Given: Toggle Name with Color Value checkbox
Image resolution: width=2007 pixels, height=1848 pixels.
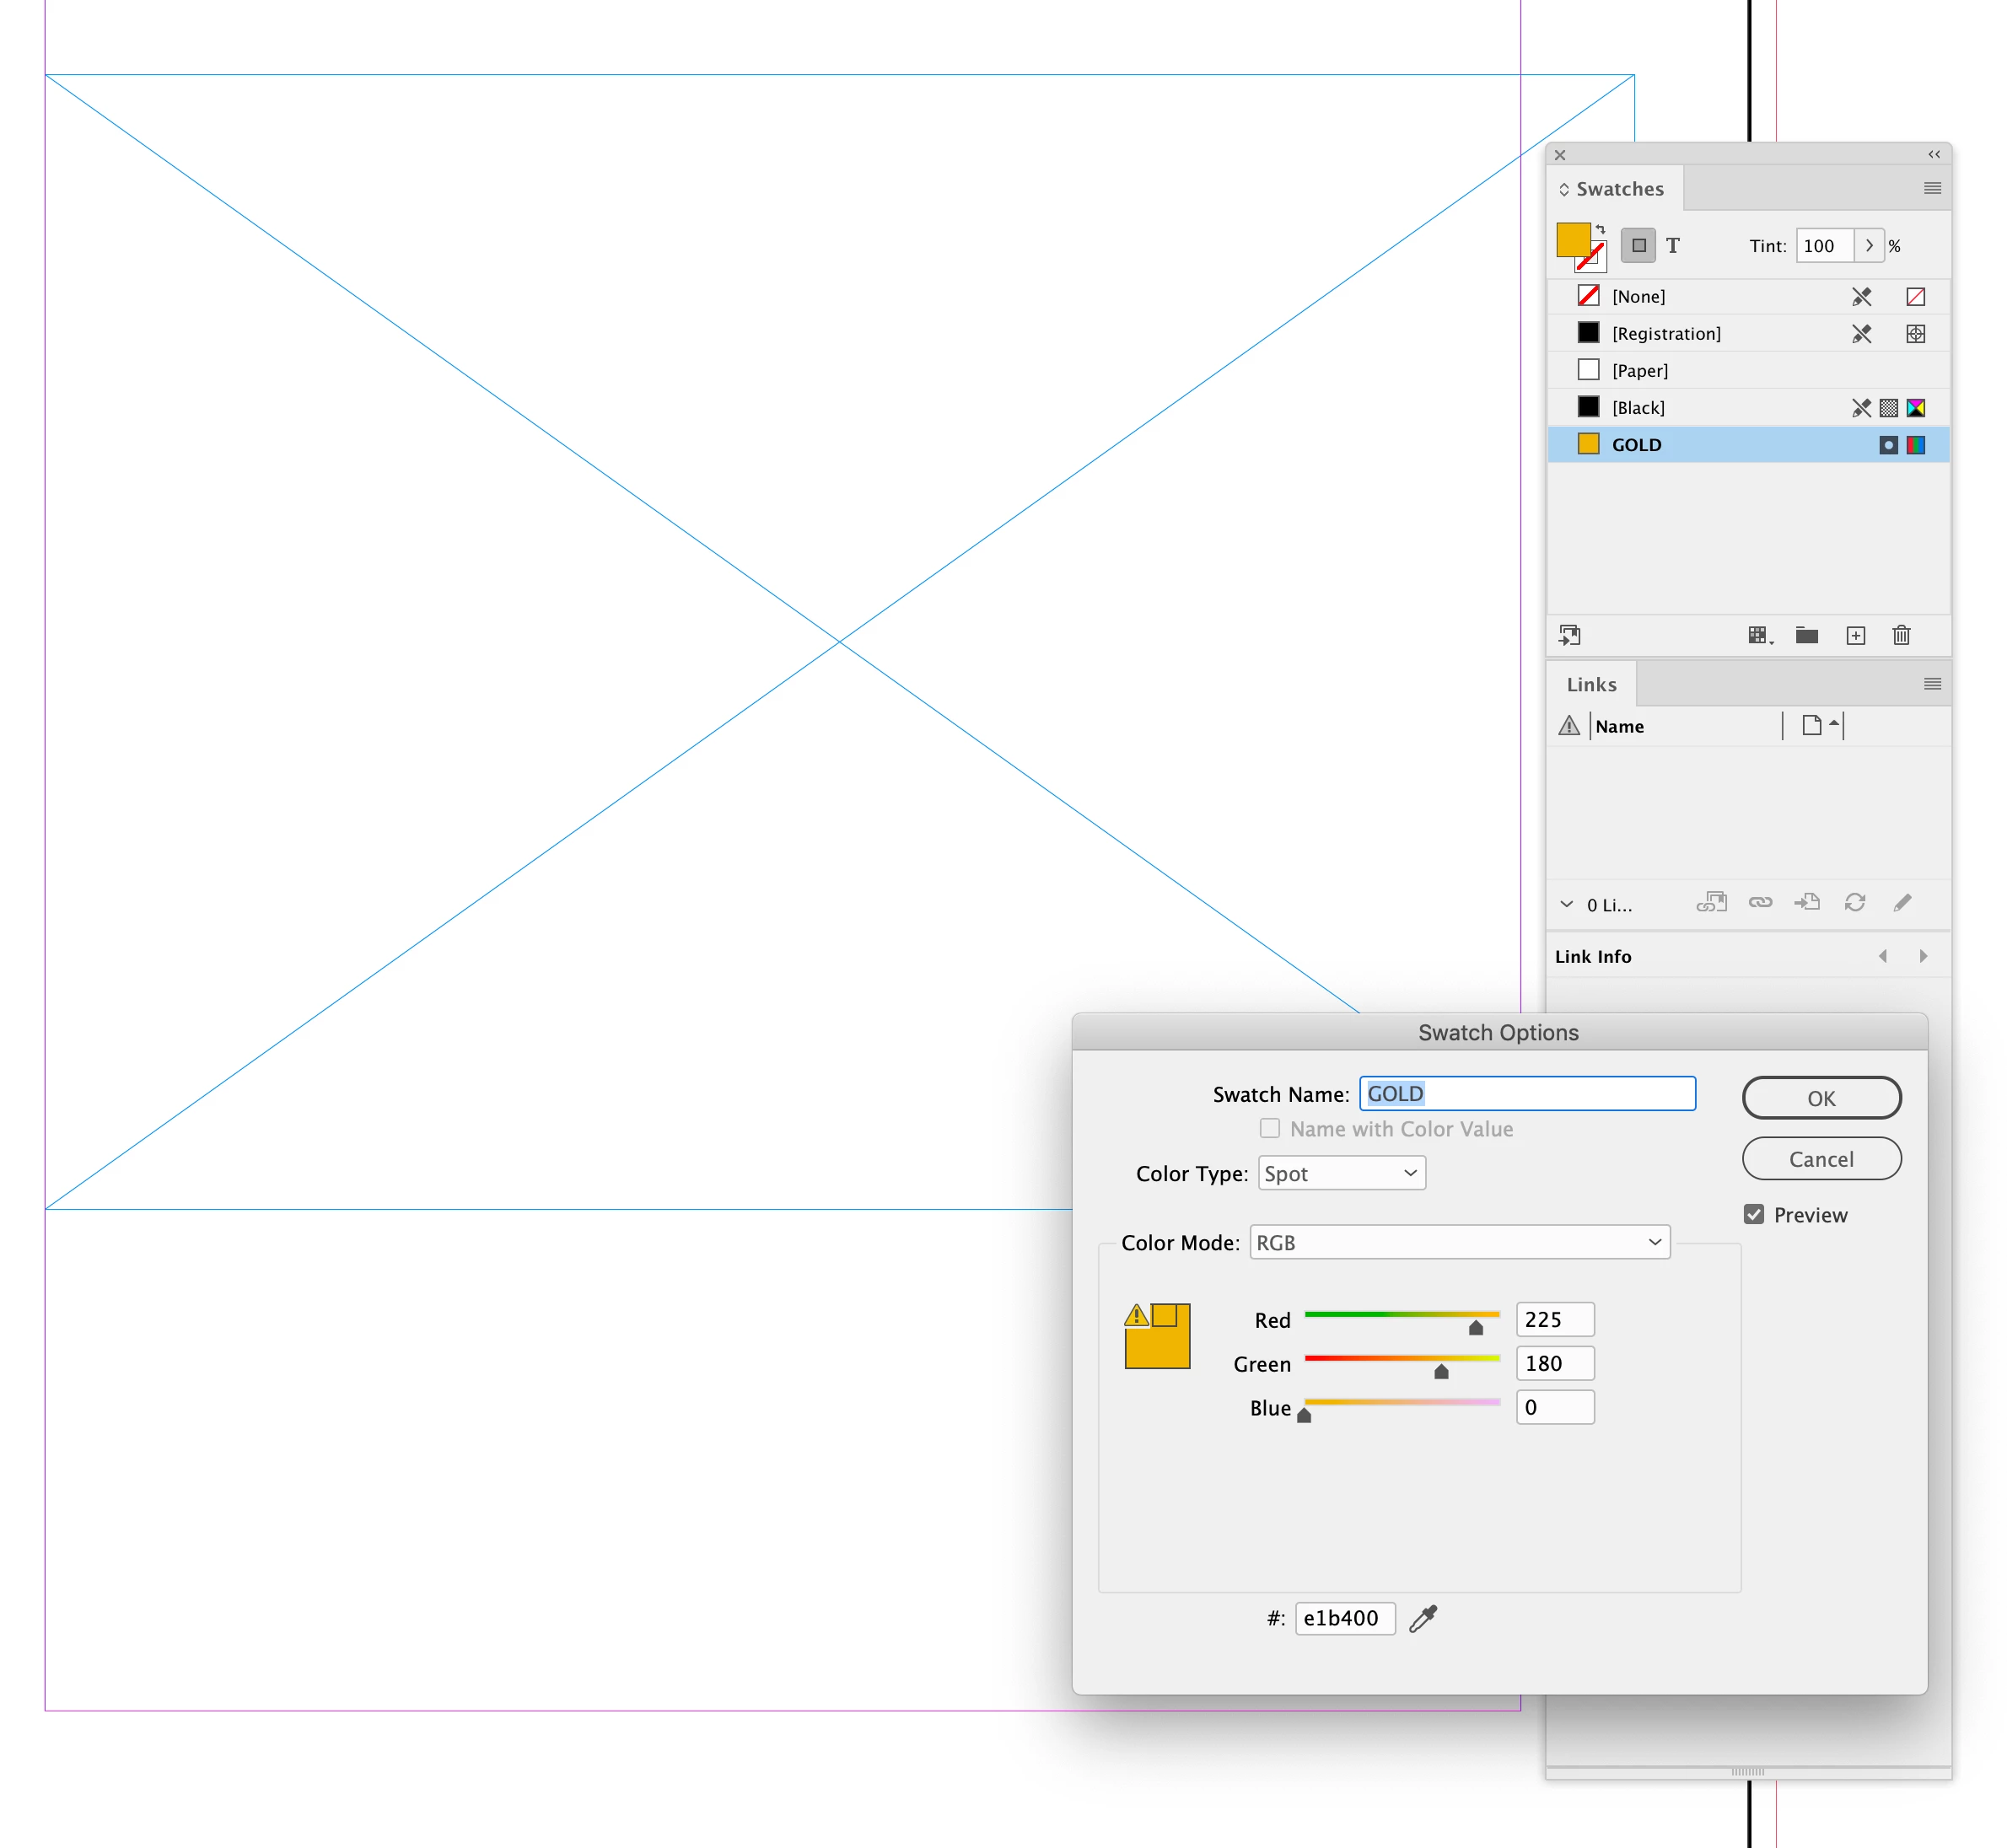Looking at the screenshot, I should pos(1270,1128).
